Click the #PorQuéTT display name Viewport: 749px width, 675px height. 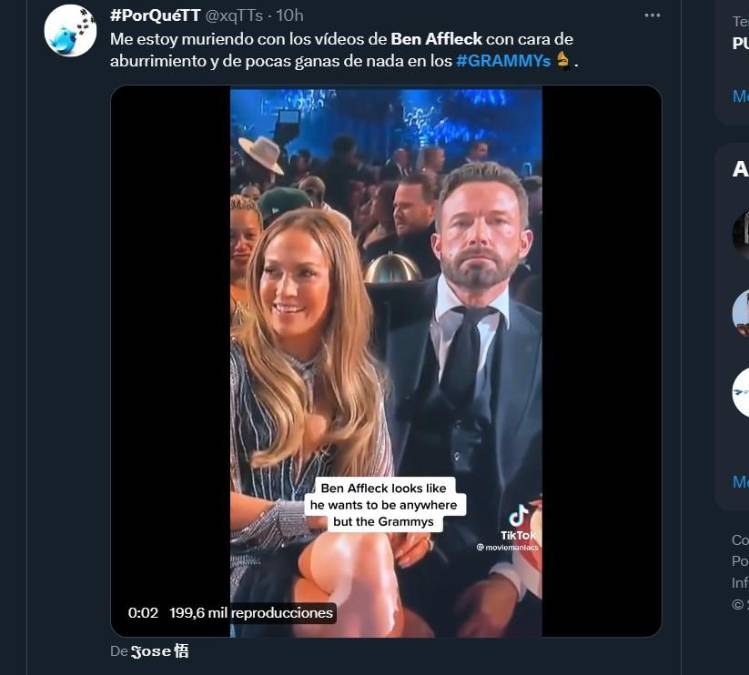(155, 15)
